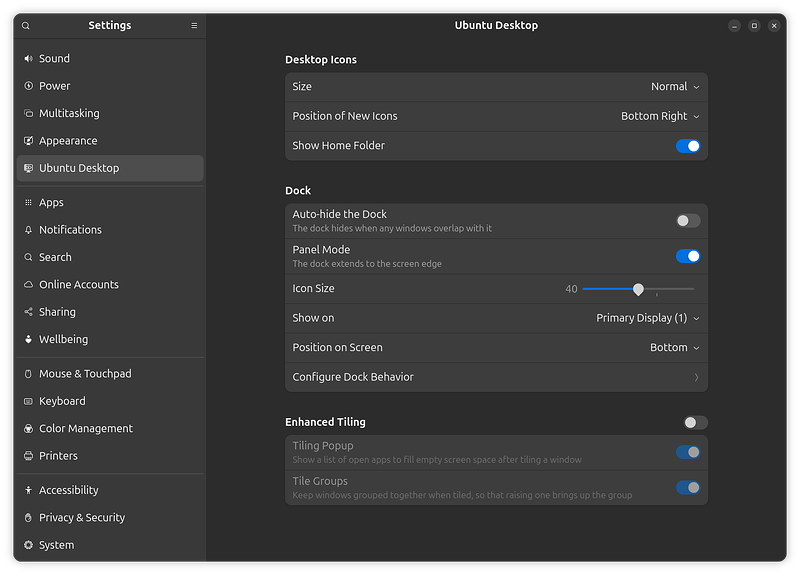800x575 pixels.
Task: Select Multitasking in the sidebar
Action: point(110,113)
